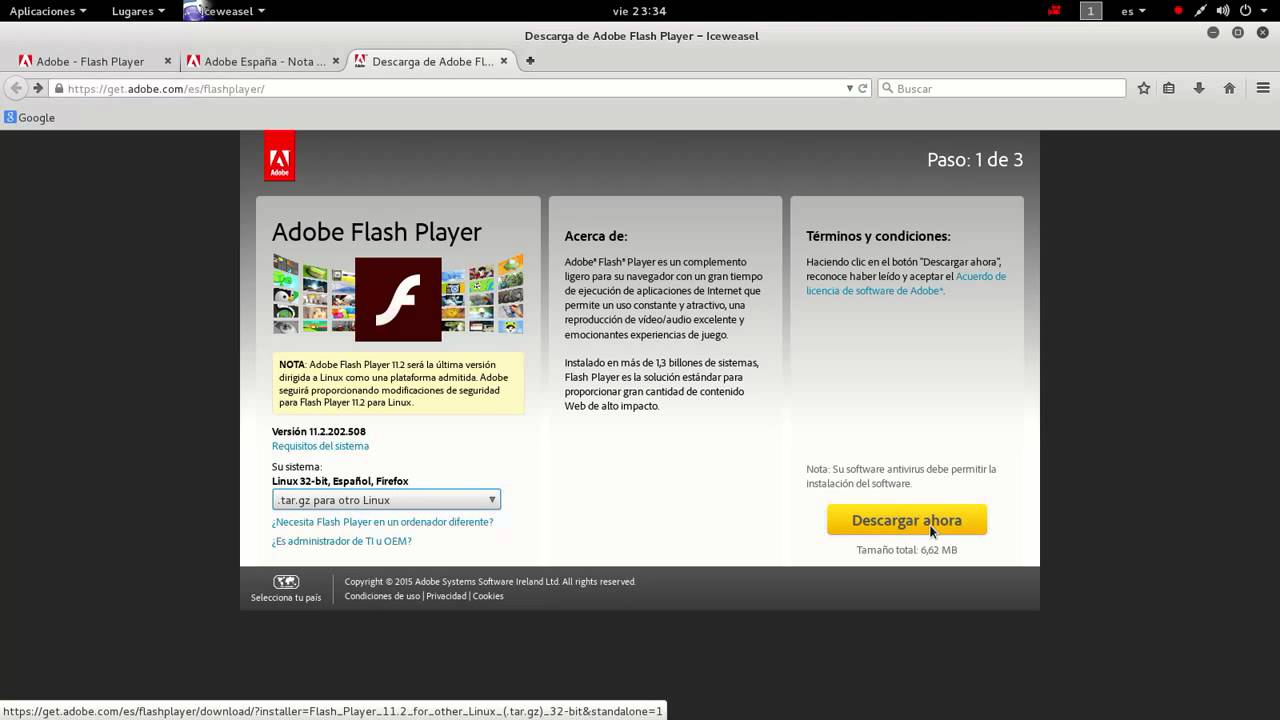The width and height of the screenshot is (1280, 720).
Task: Bookmark this page with the star icon
Action: tap(1144, 88)
